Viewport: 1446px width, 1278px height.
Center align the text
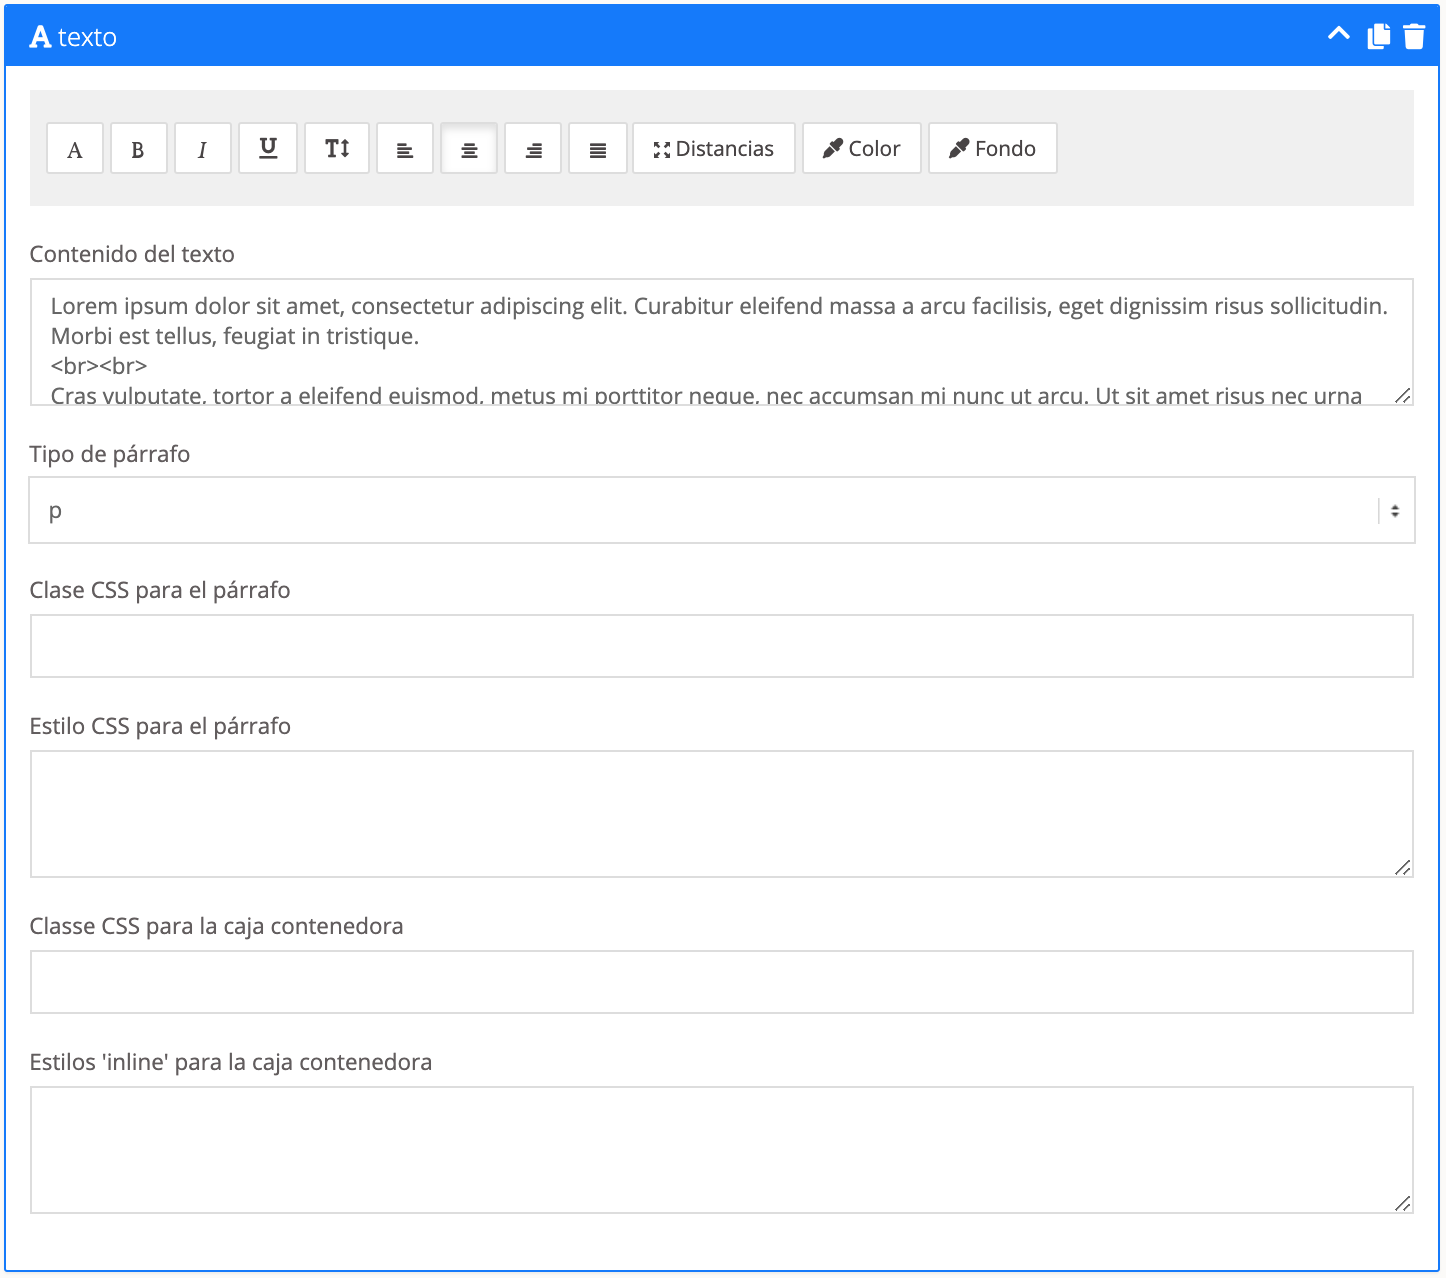coord(469,149)
